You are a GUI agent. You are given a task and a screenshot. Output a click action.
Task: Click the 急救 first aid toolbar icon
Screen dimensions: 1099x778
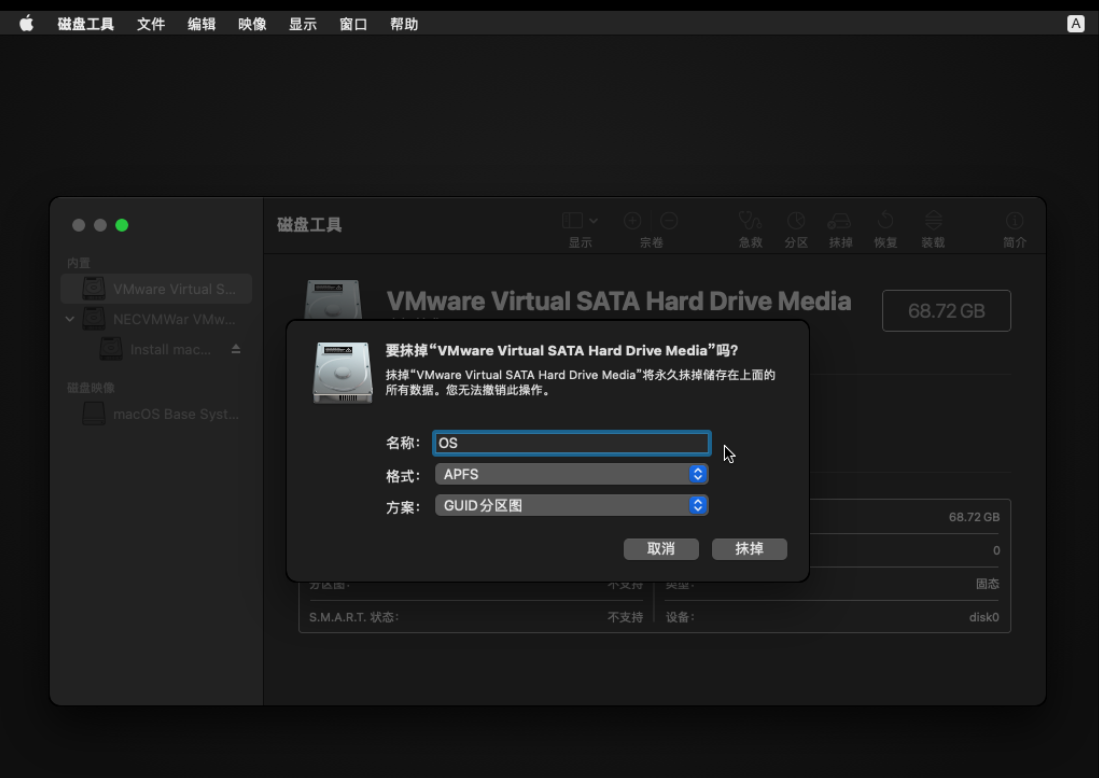[750, 221]
